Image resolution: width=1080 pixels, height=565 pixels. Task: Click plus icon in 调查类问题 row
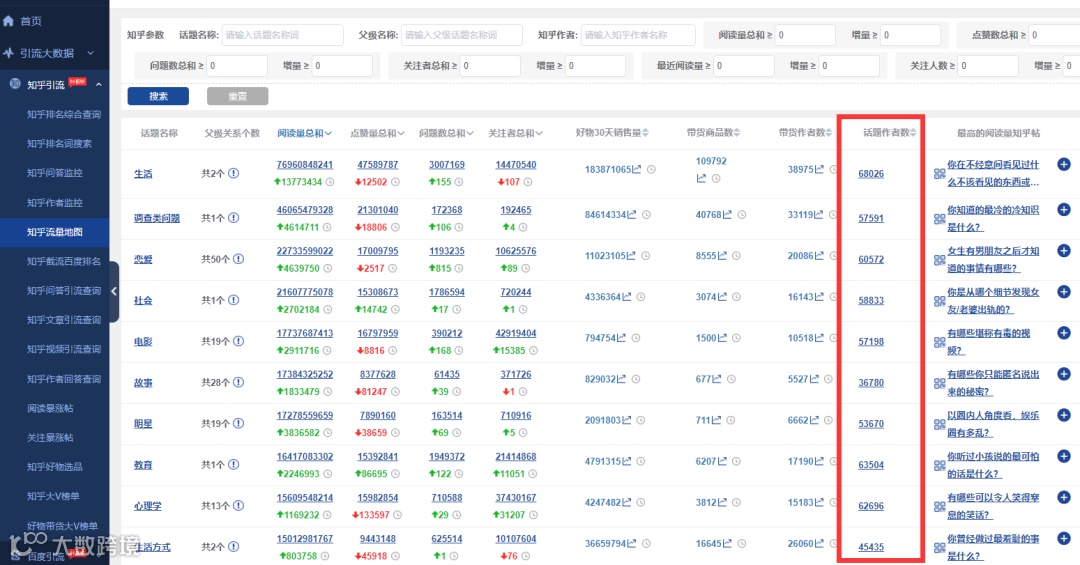pos(1064,209)
